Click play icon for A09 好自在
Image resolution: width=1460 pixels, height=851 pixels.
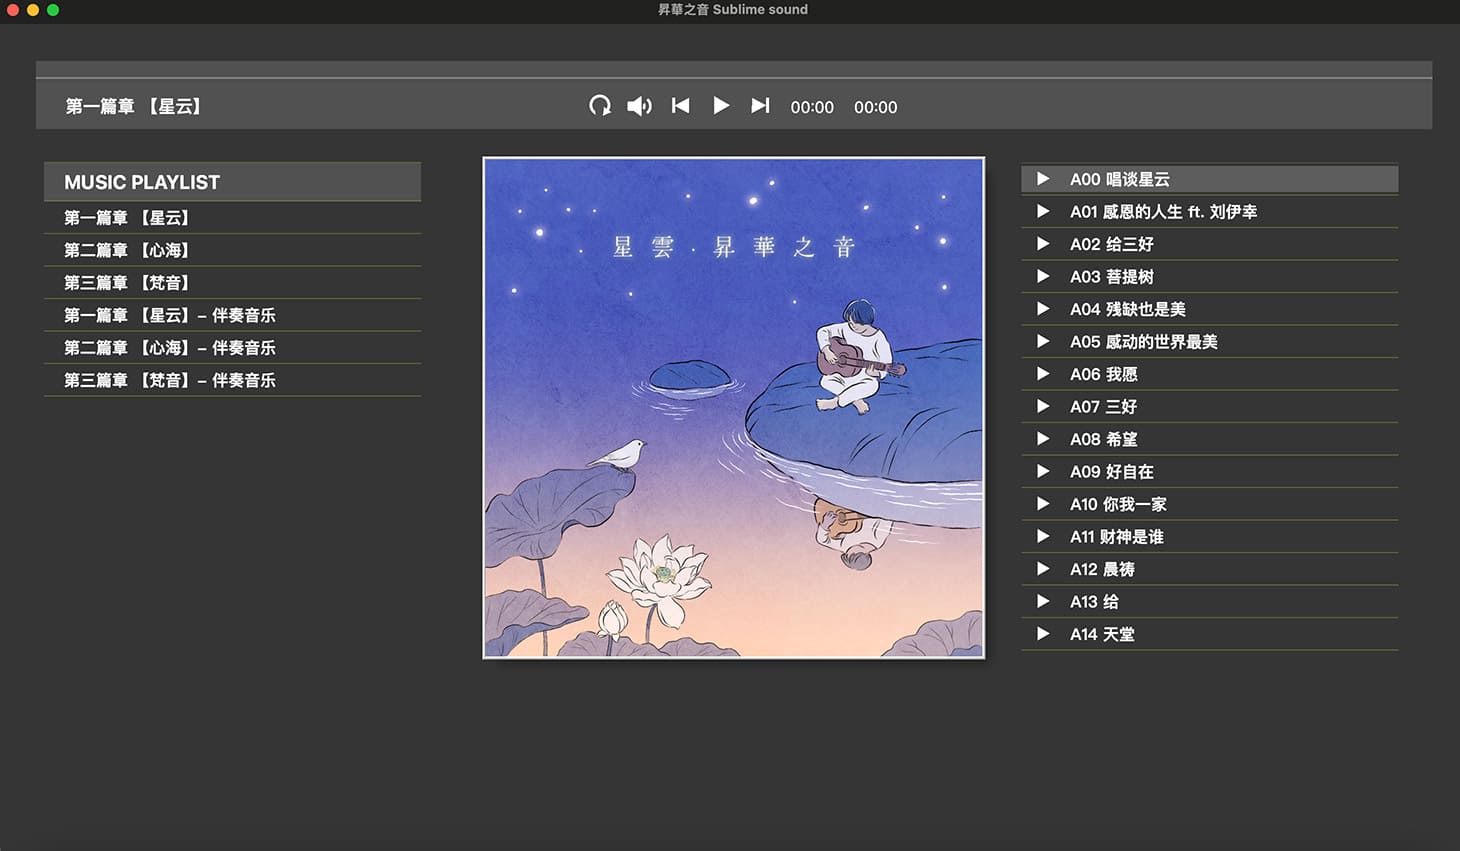pyautogui.click(x=1043, y=471)
